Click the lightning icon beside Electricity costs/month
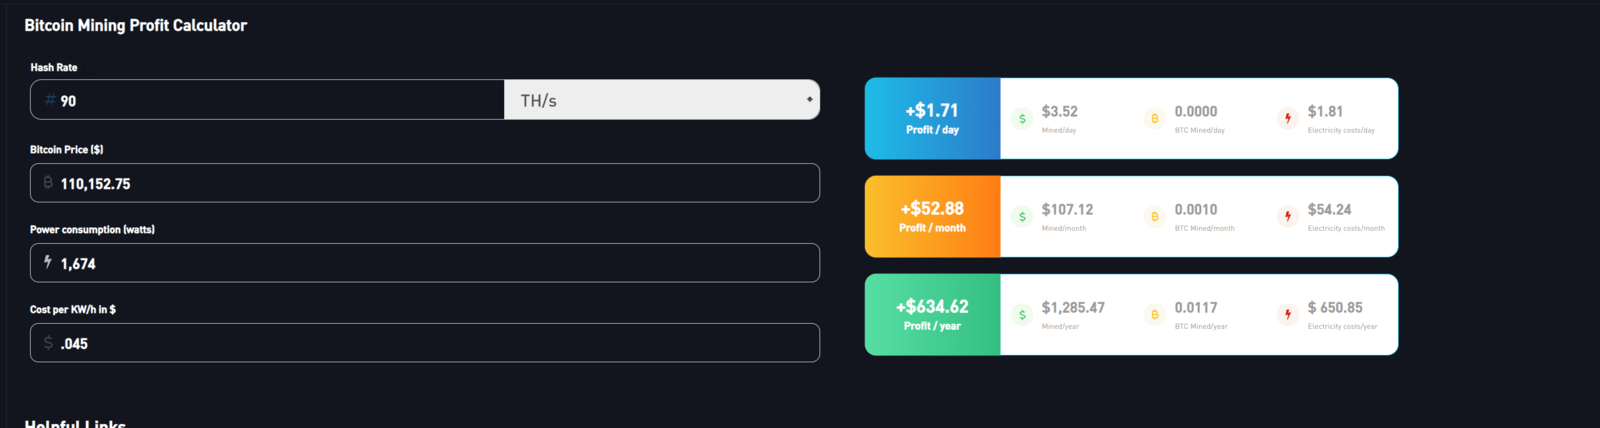 click(1288, 217)
